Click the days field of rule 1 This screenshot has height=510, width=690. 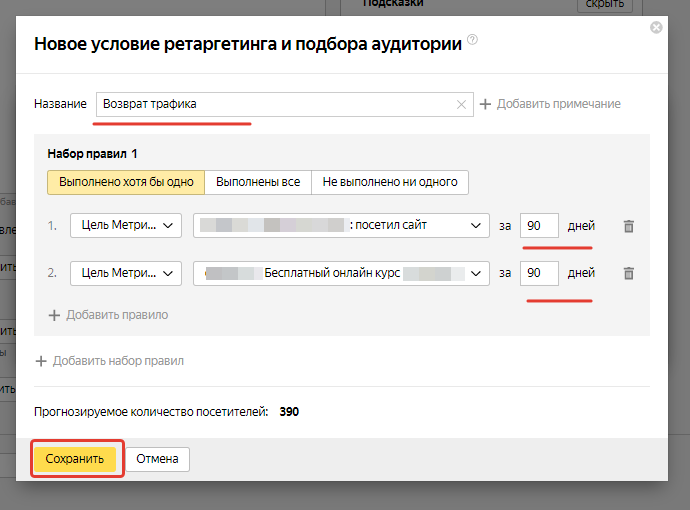point(539,226)
